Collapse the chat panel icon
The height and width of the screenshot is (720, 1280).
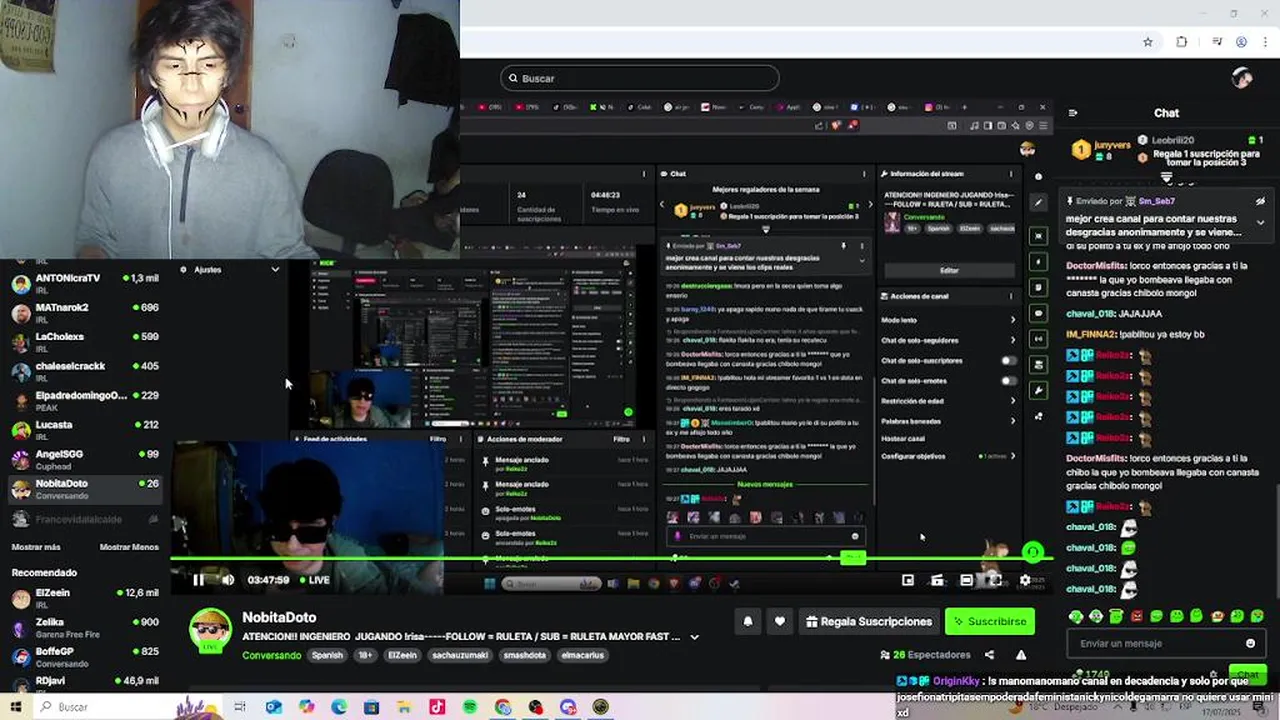coord(1072,113)
